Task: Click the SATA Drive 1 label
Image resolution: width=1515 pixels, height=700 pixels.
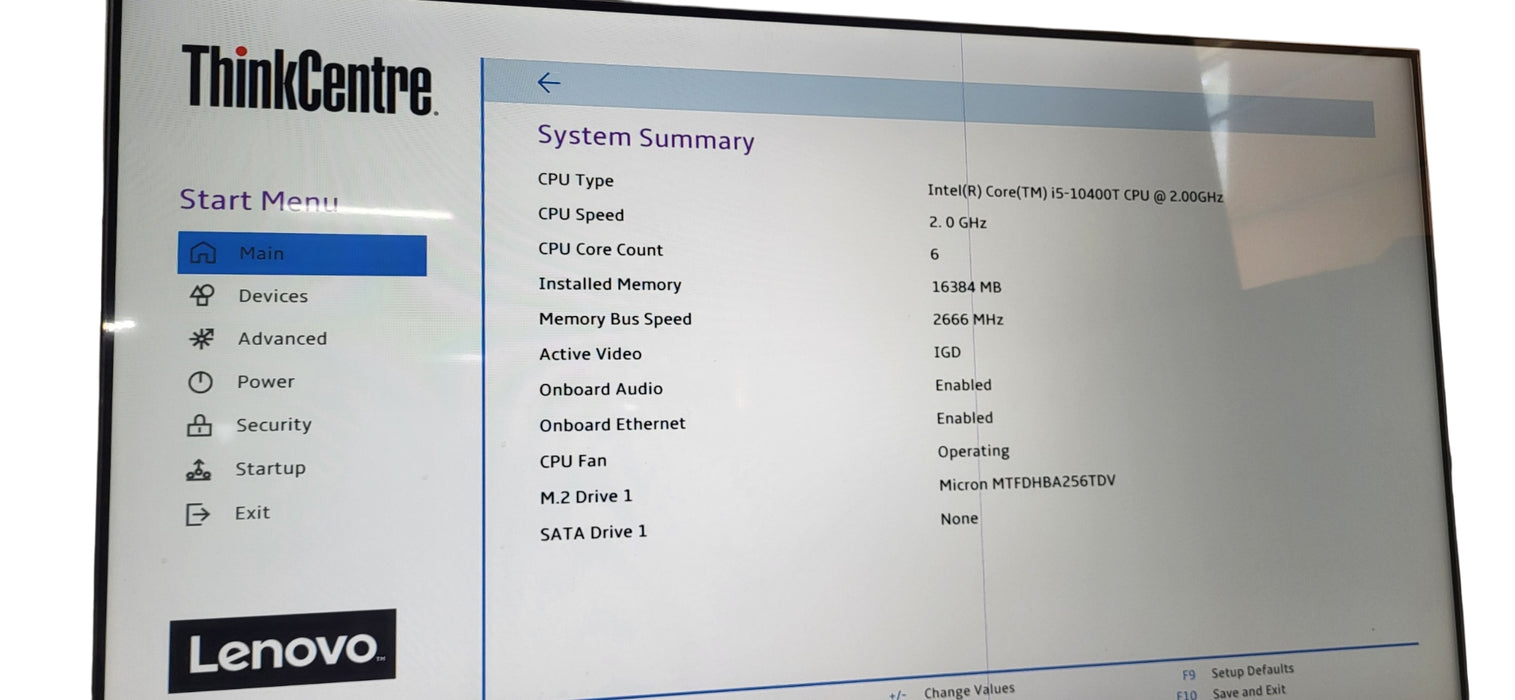Action: tap(594, 533)
